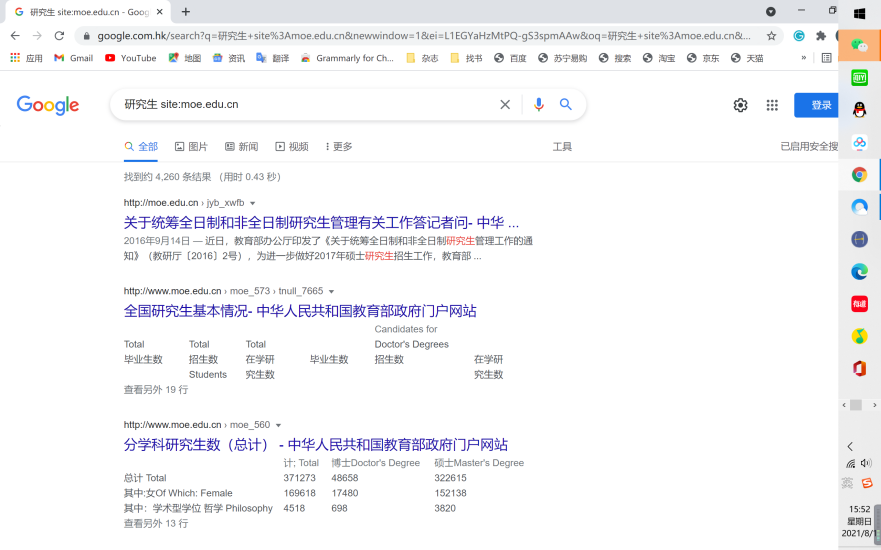The width and height of the screenshot is (881, 550).
Task: Open result 全国研究生基本情况
Action: (x=300, y=311)
